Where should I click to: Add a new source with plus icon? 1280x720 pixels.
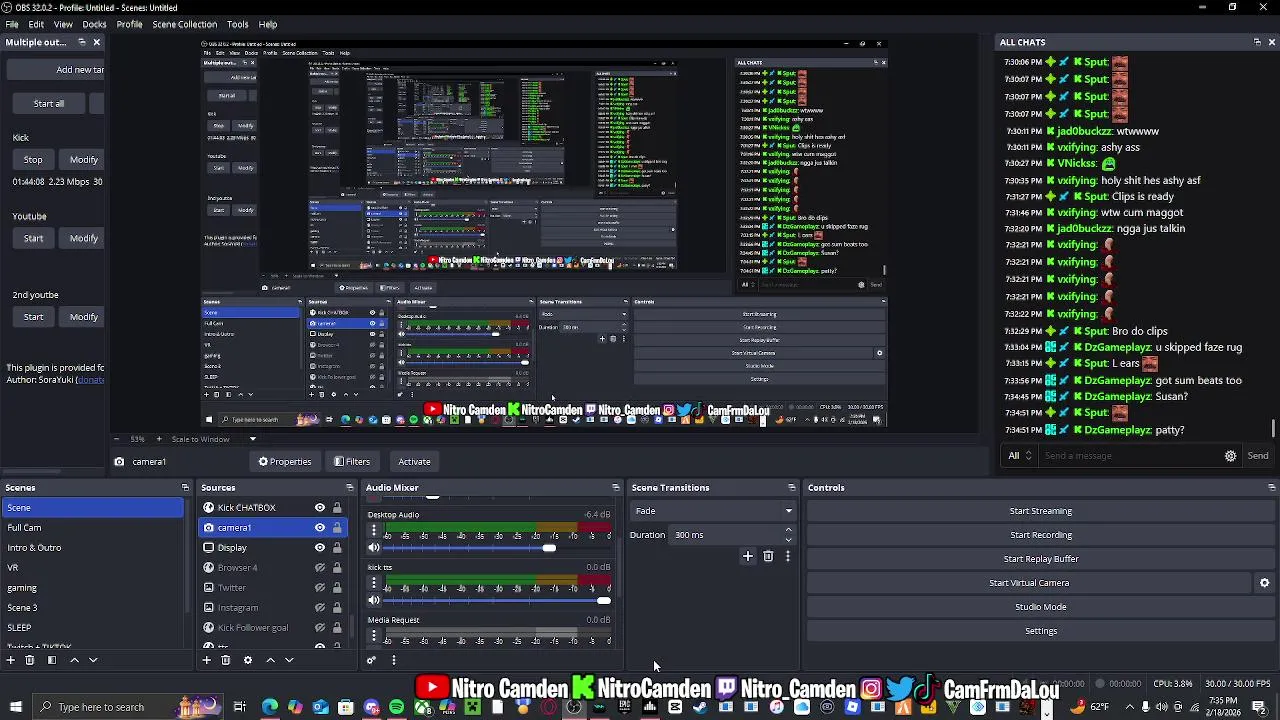207,660
